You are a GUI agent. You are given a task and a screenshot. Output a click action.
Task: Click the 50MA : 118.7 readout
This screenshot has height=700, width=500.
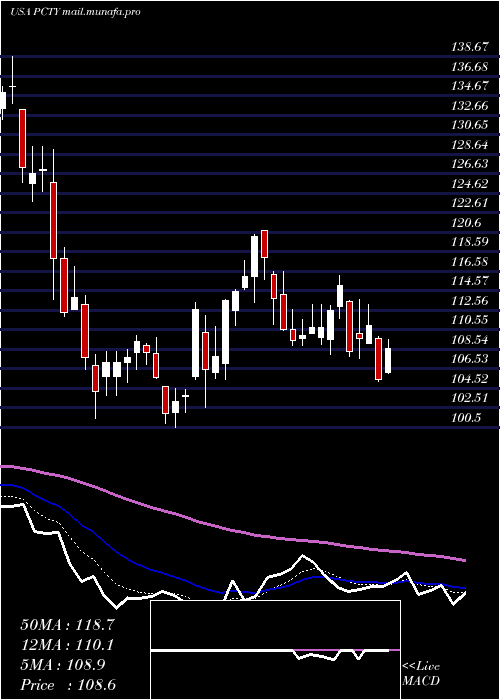click(x=67, y=625)
